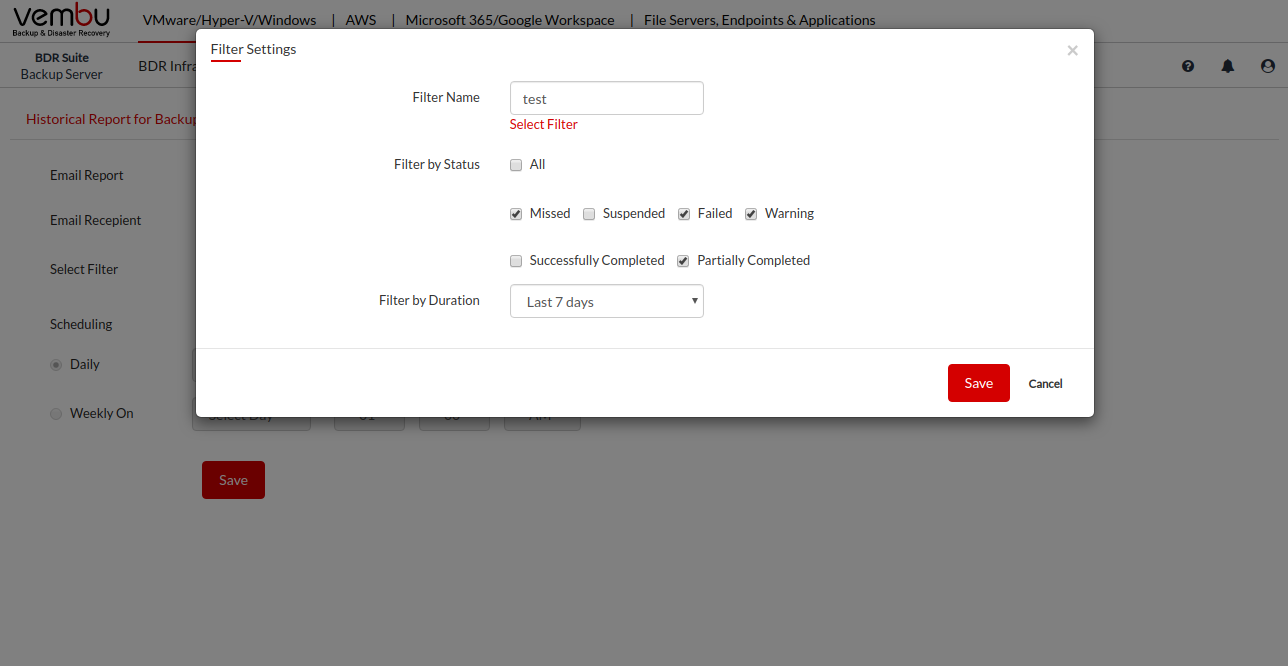Switch to the AWS tab
Viewport: 1288px width, 666px height.
[x=361, y=20]
